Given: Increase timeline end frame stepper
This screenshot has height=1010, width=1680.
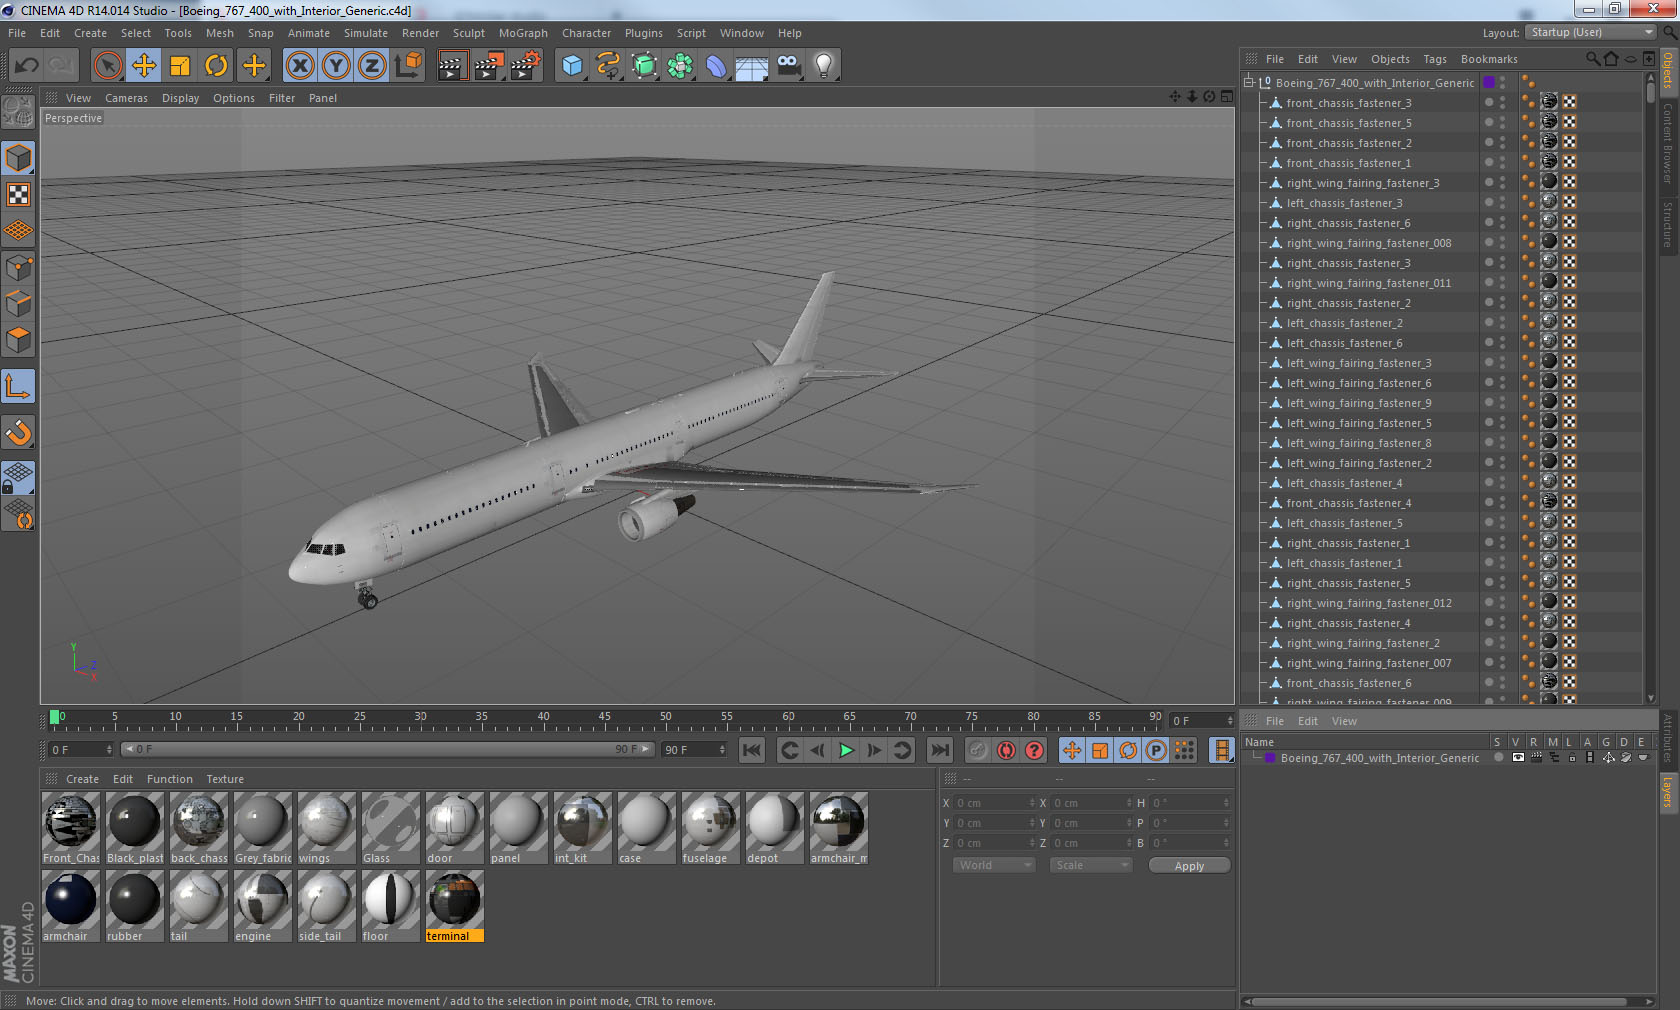Looking at the screenshot, I should coord(722,746).
